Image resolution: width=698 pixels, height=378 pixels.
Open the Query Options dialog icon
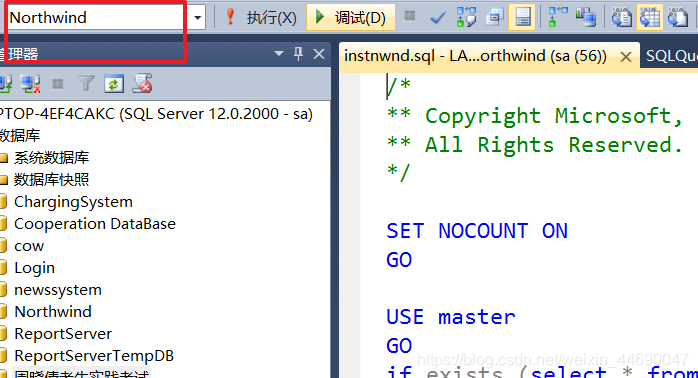coord(495,17)
